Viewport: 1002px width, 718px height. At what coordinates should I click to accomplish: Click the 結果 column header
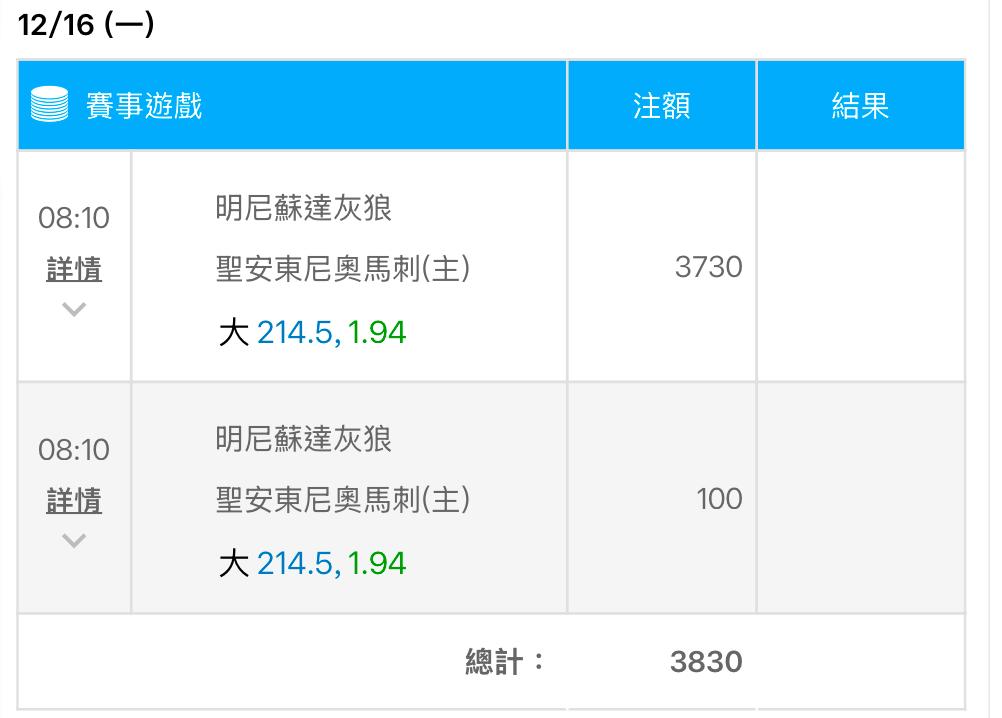[860, 105]
